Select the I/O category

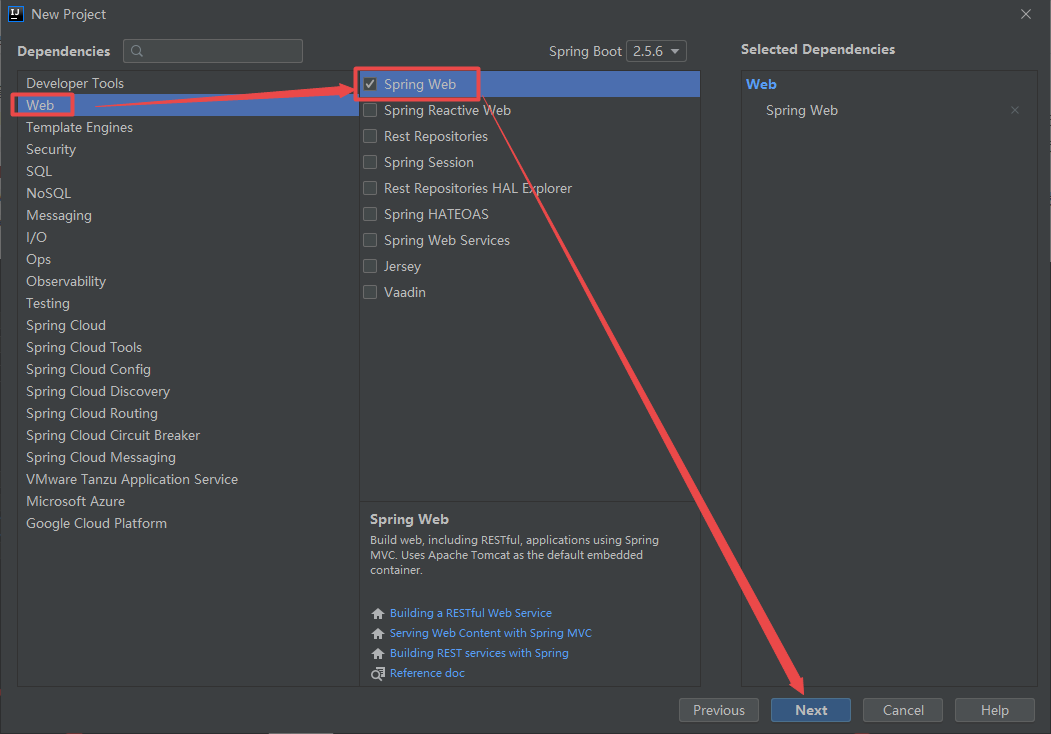(x=188, y=237)
